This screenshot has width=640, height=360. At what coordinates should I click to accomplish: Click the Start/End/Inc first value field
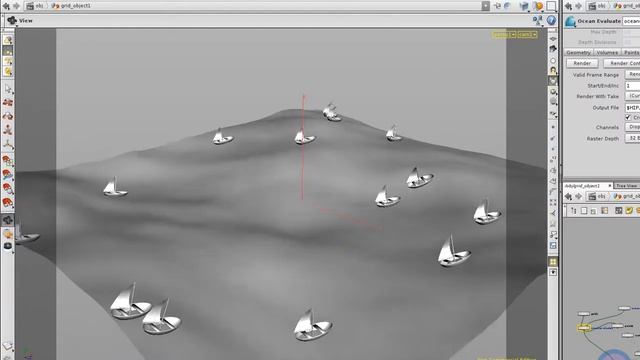(633, 86)
